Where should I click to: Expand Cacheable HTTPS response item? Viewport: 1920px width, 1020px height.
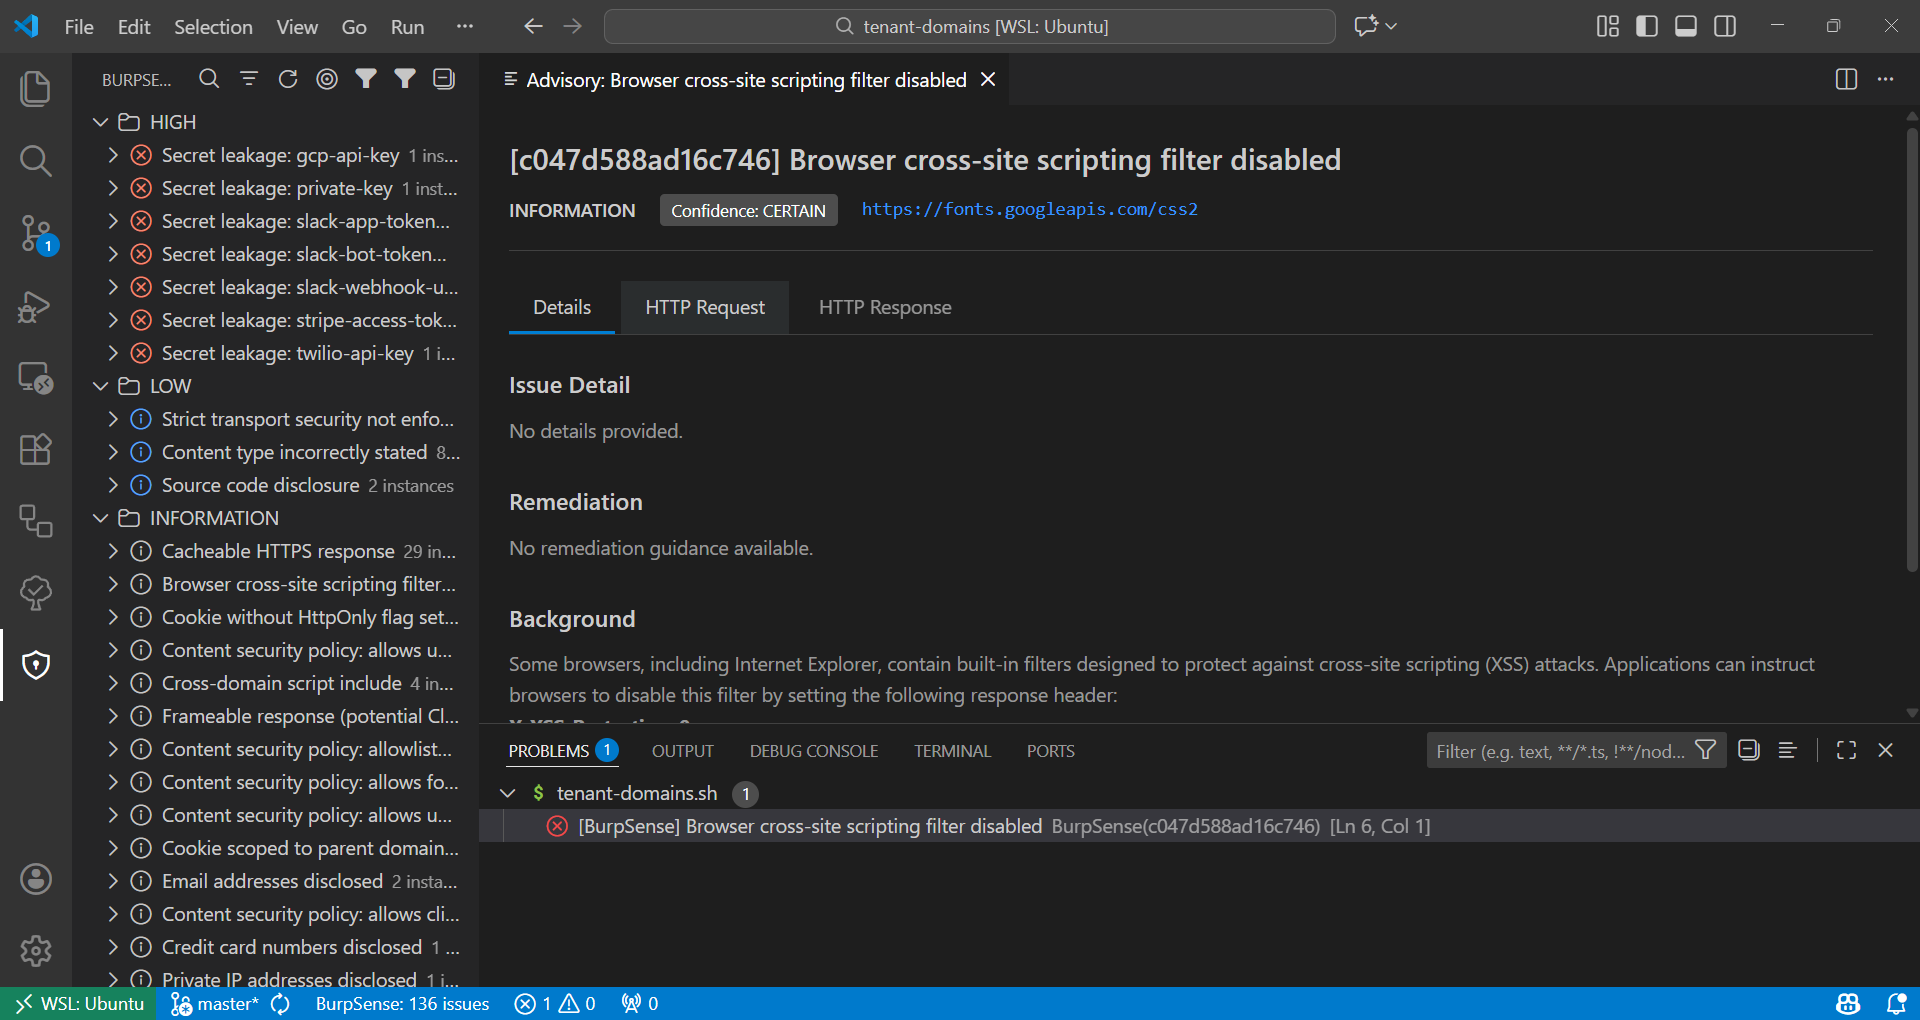click(x=113, y=551)
